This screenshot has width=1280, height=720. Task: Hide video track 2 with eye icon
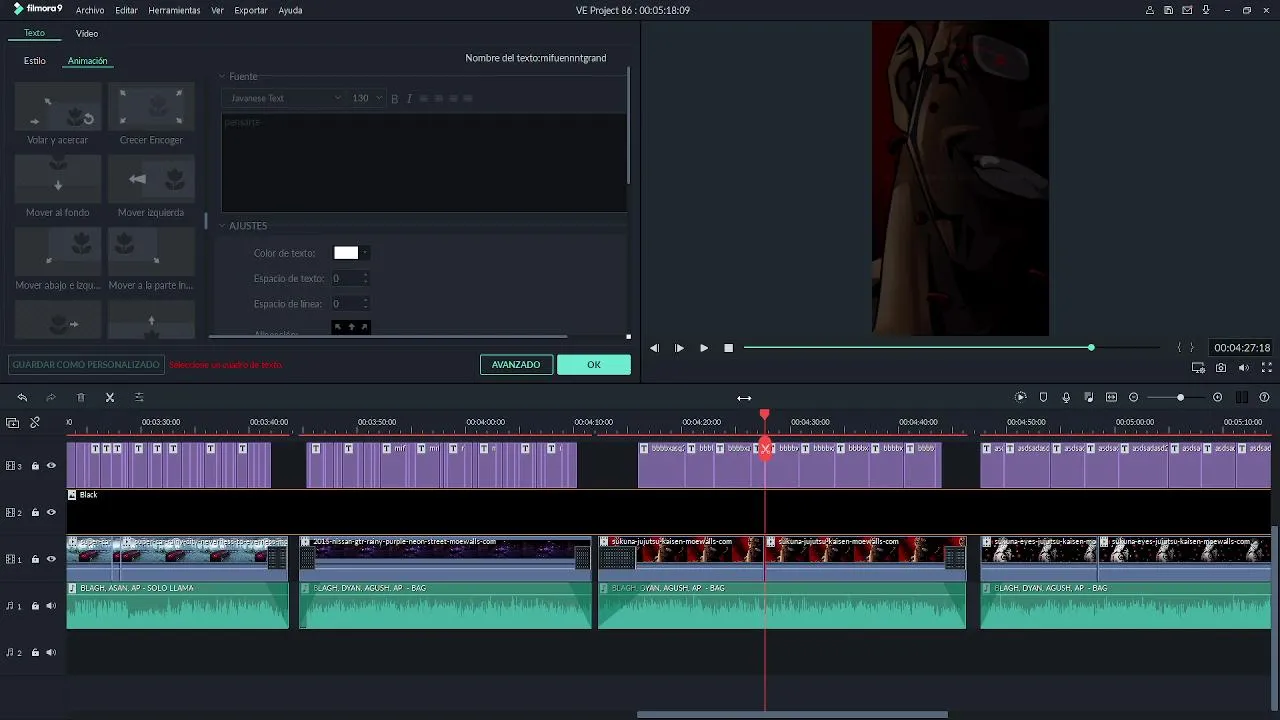point(51,513)
